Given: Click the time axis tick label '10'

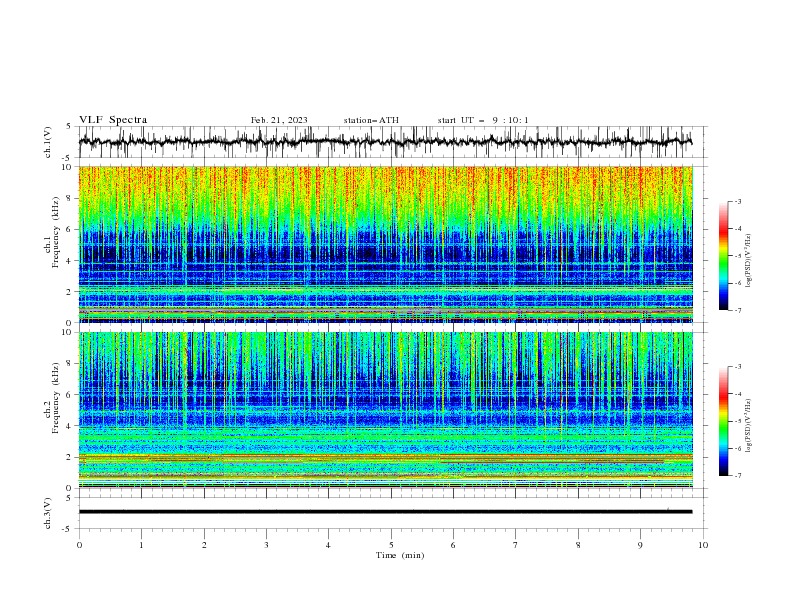Looking at the screenshot, I should [x=703, y=545].
